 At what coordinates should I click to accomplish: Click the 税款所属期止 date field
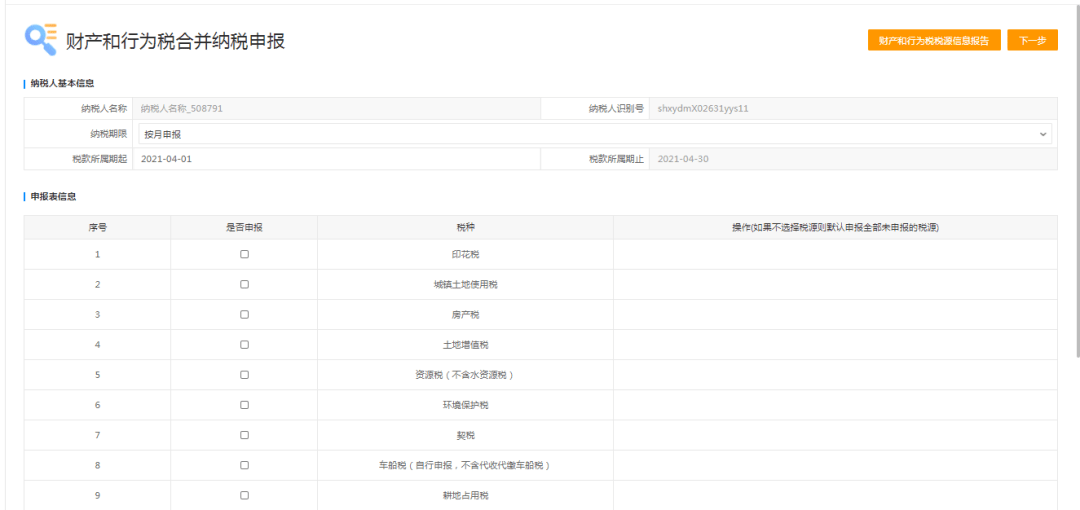(x=852, y=159)
